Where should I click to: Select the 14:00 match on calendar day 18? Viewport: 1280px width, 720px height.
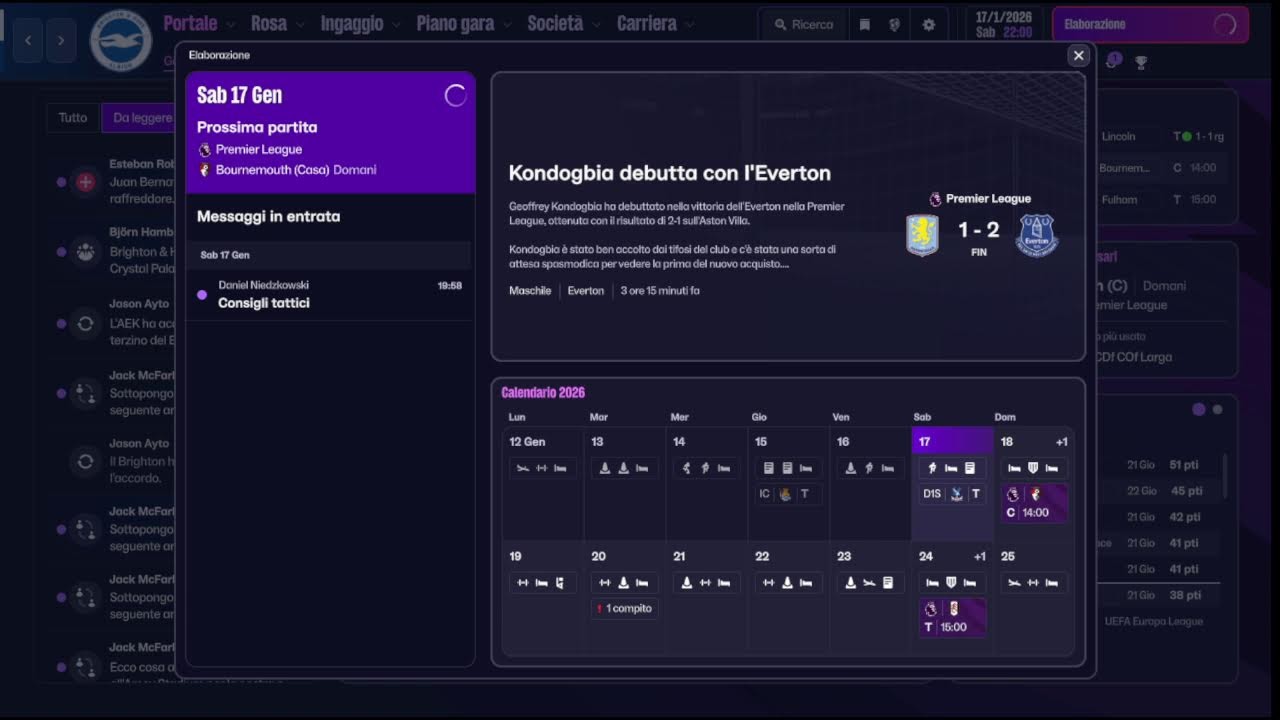pos(1034,503)
